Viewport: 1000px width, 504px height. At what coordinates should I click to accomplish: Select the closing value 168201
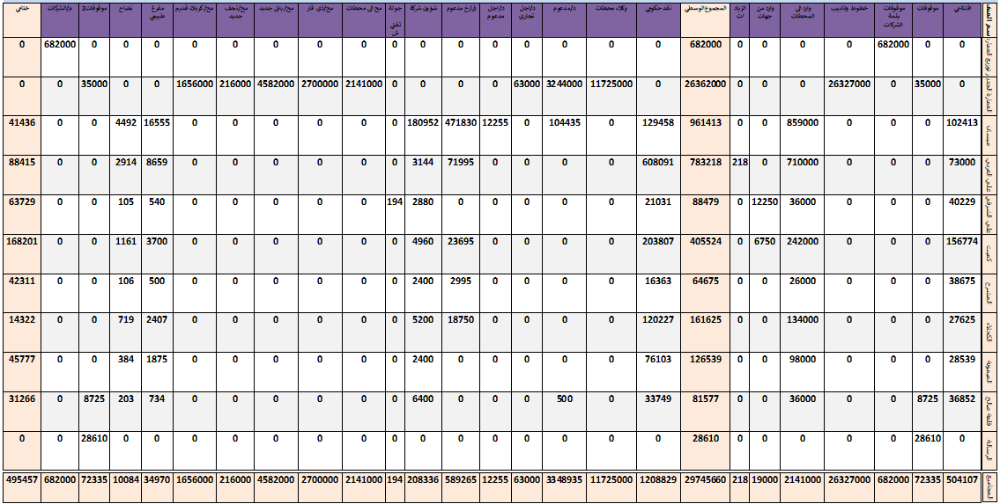(x=22, y=253)
